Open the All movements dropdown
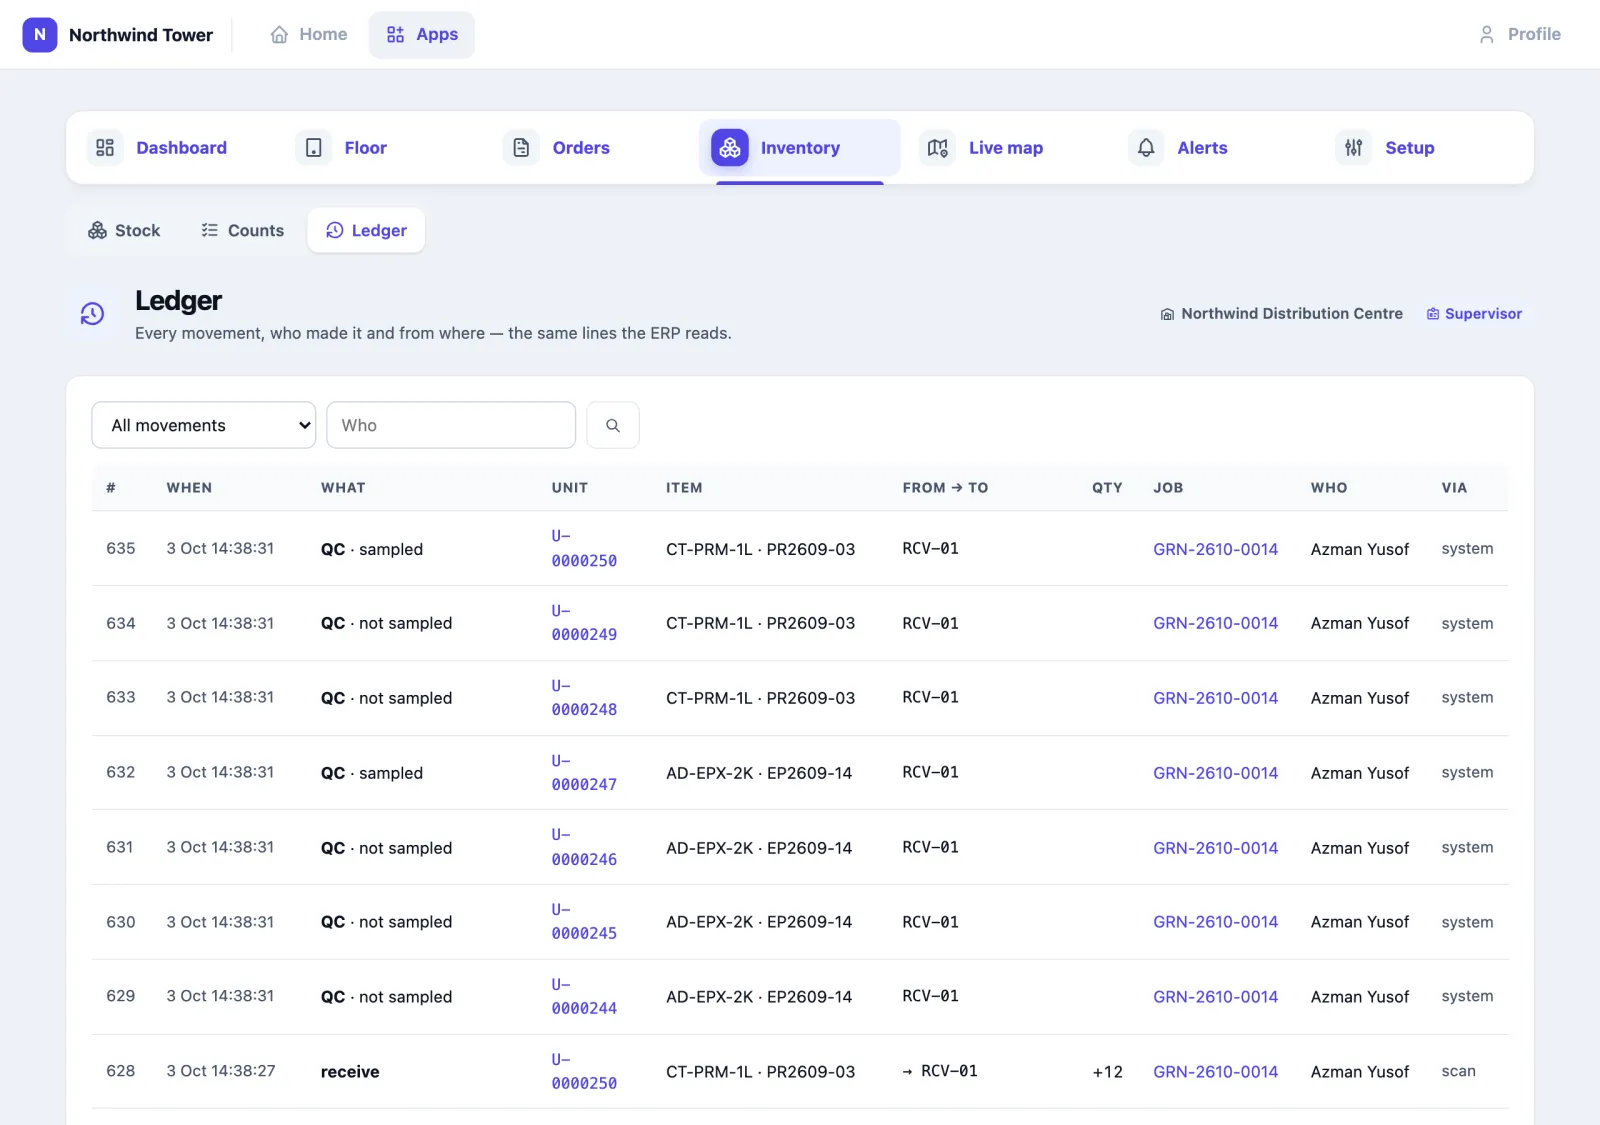1600x1125 pixels. 204,426
